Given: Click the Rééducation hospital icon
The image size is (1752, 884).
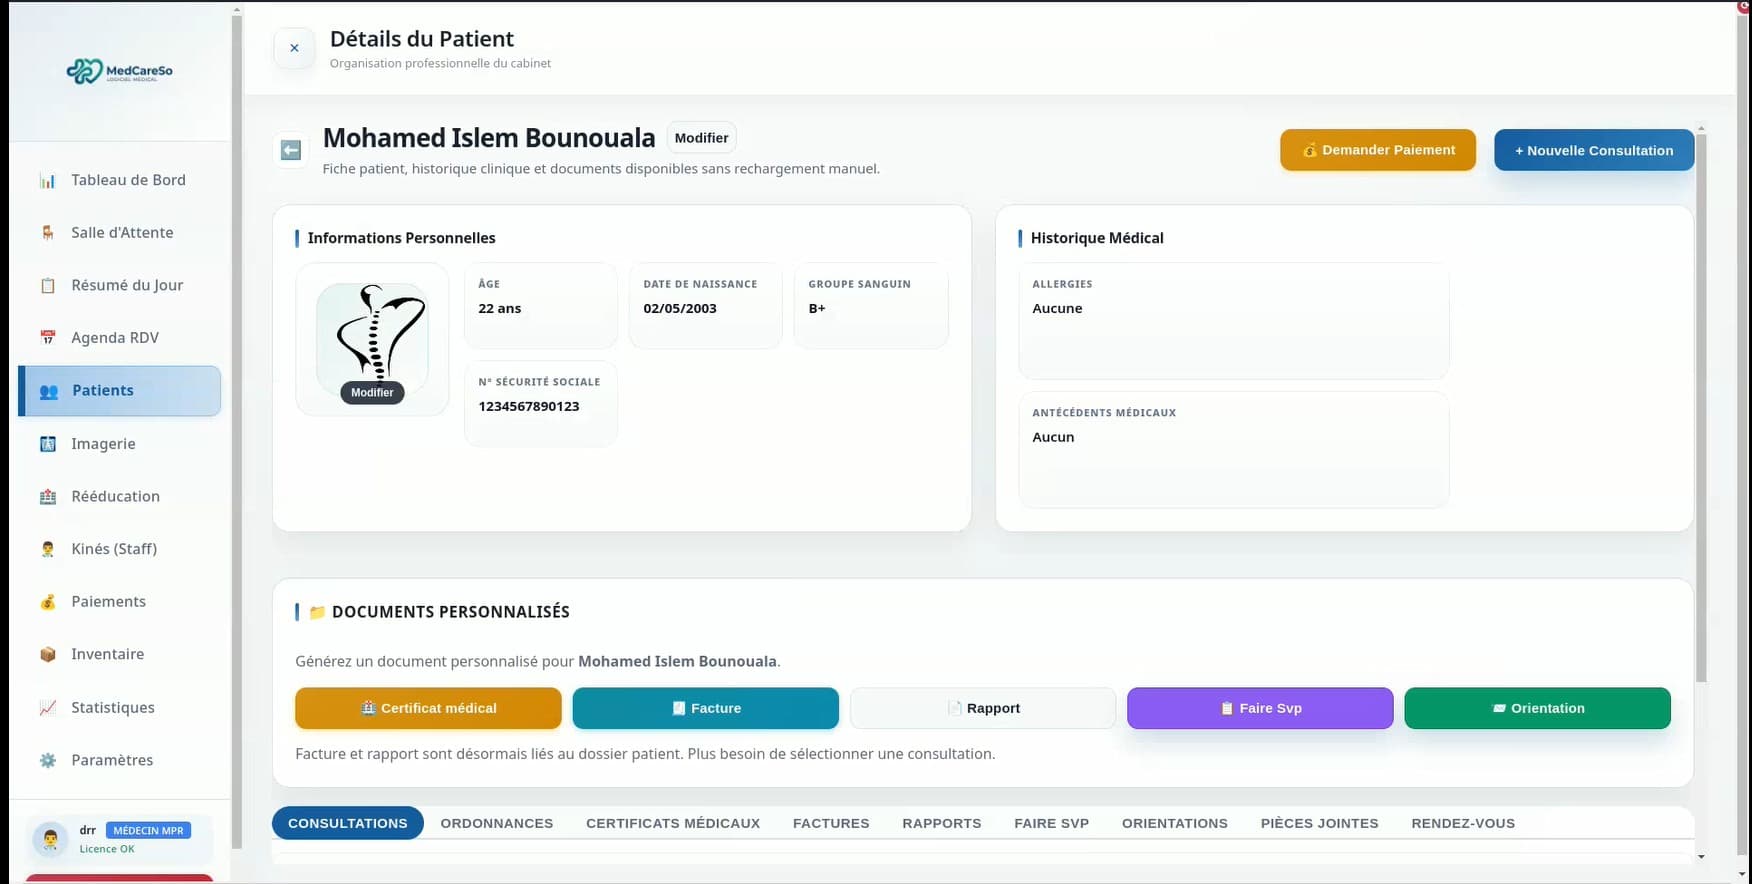Looking at the screenshot, I should [47, 497].
